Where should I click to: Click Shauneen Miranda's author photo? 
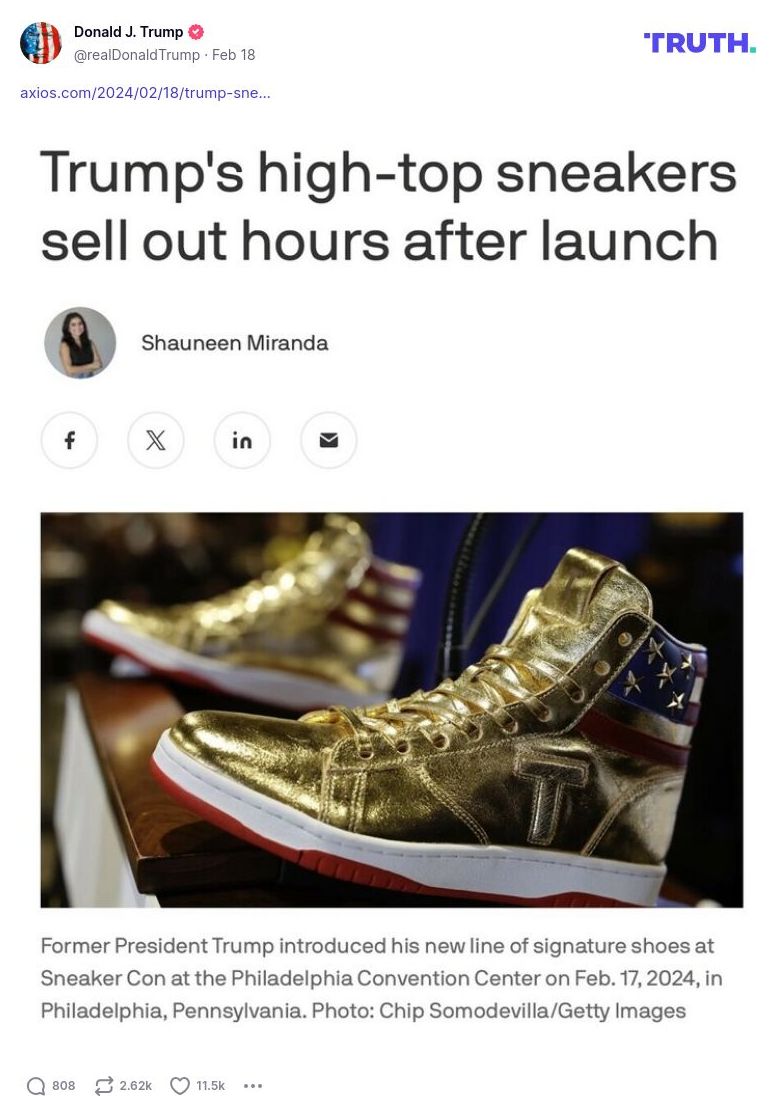(x=80, y=342)
